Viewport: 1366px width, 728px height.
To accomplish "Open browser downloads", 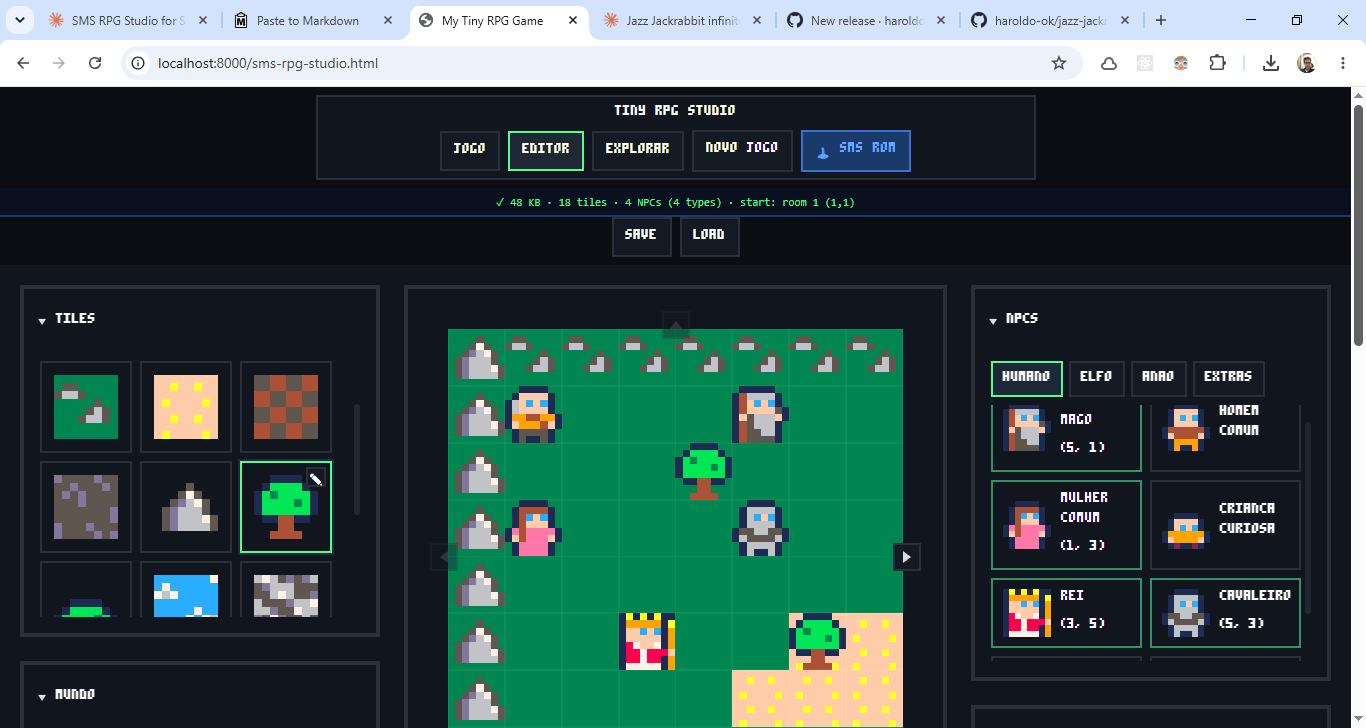I will pos(1271,63).
